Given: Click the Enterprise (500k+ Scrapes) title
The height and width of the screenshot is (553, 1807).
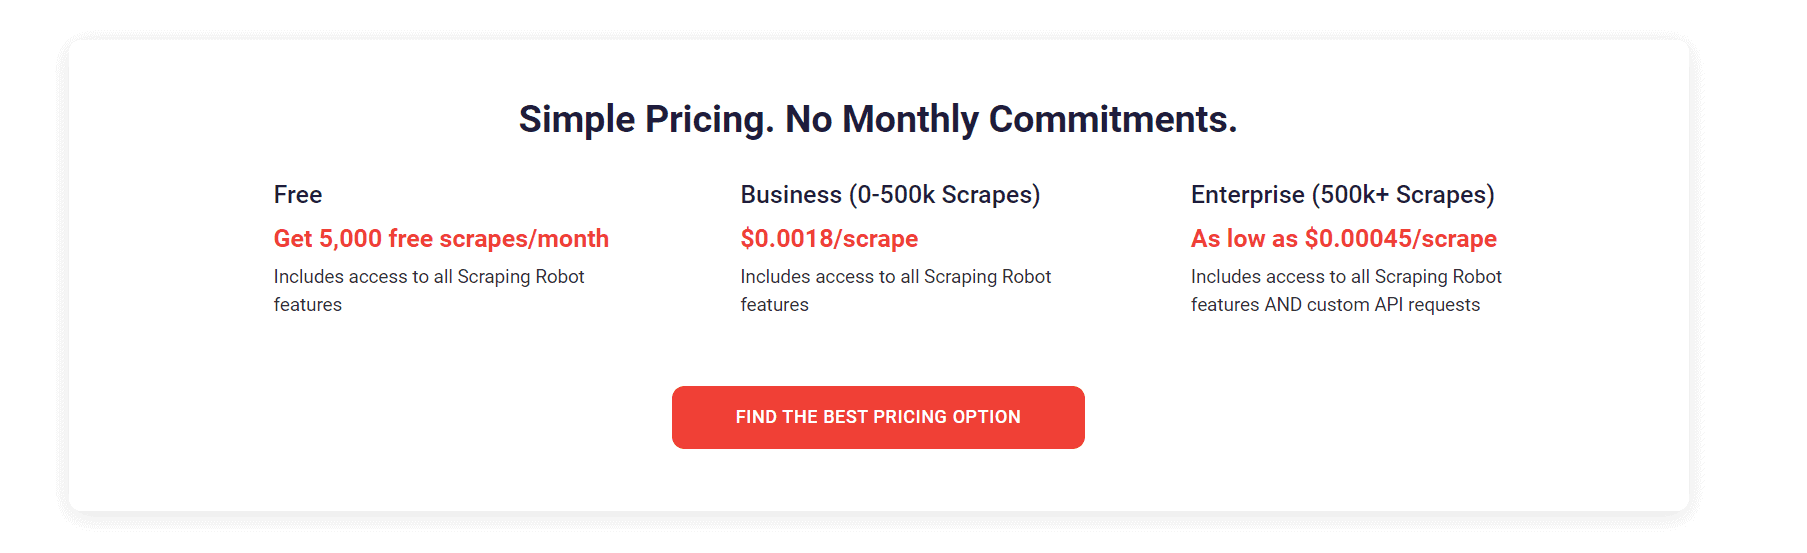Looking at the screenshot, I should [x=1342, y=194].
